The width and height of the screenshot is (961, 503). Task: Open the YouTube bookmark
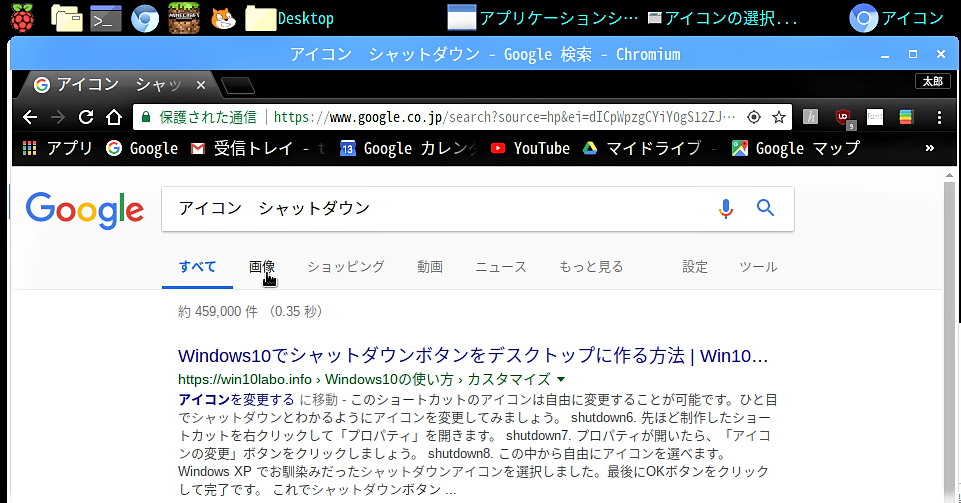530,148
